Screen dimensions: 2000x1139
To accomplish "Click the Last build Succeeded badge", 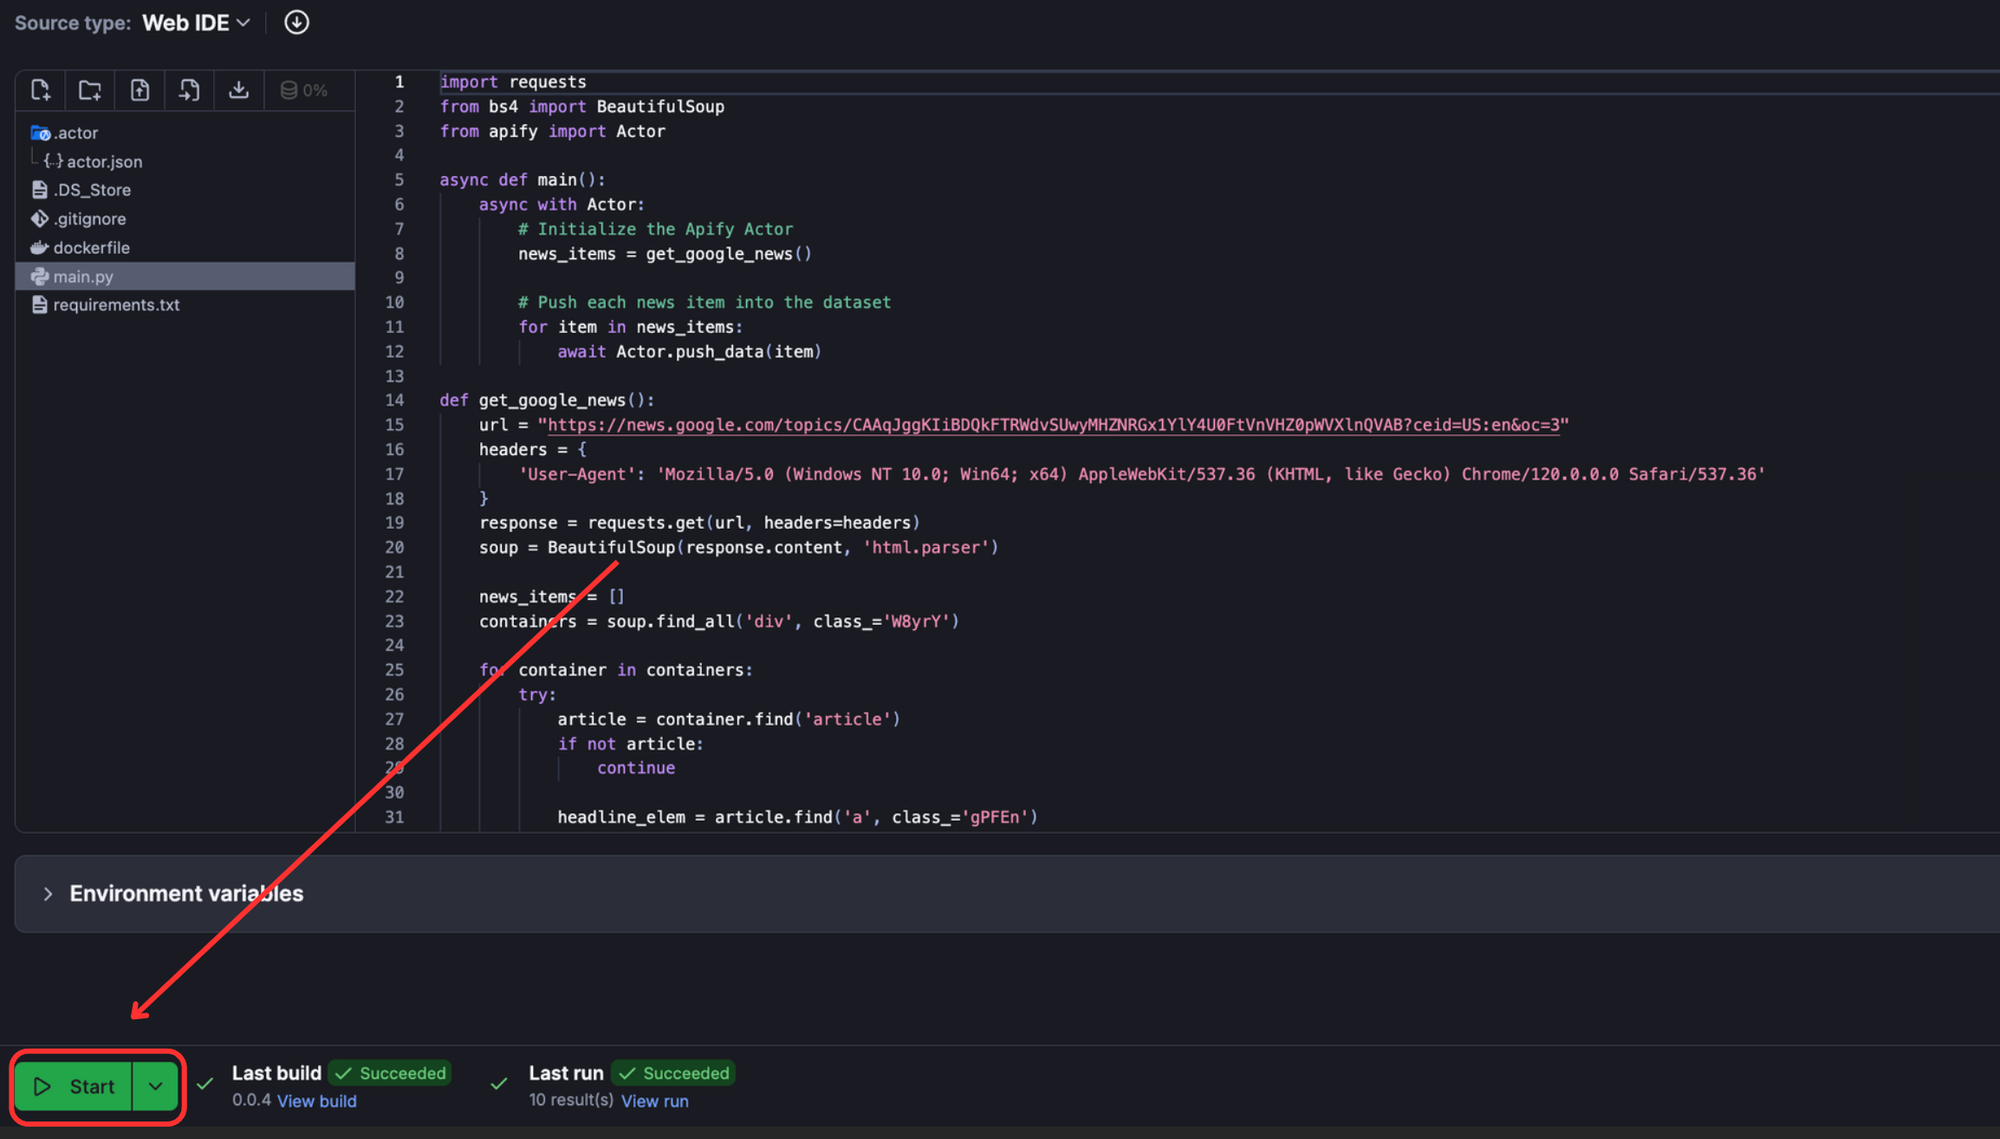I will (x=391, y=1073).
